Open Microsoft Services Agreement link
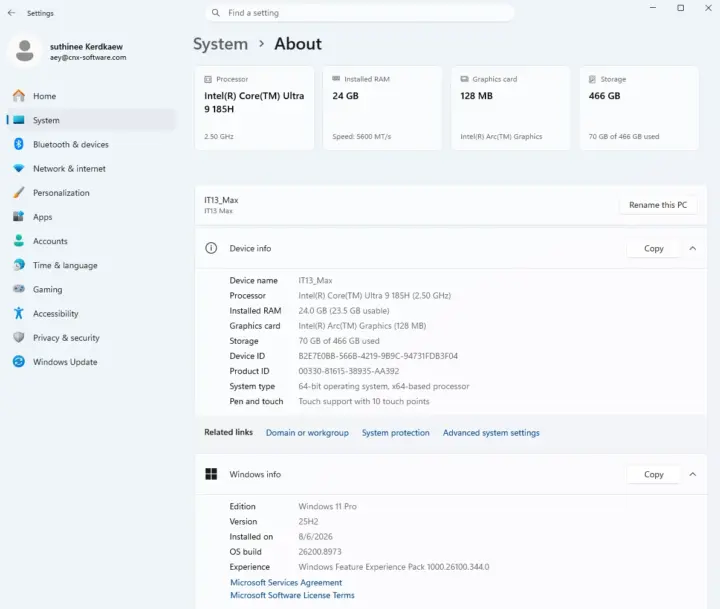The height and width of the screenshot is (609, 720). coord(286,582)
